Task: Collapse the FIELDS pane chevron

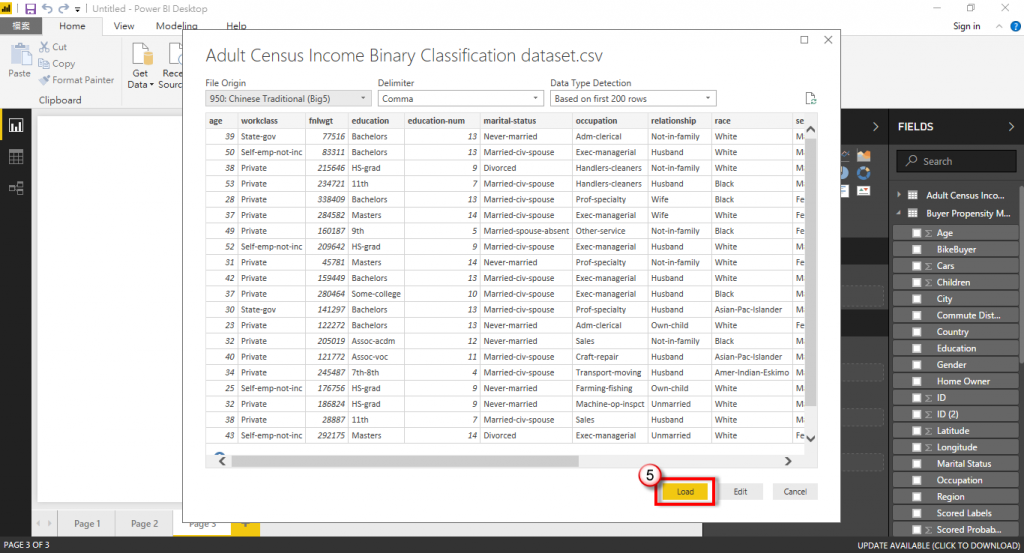Action: coord(1011,127)
